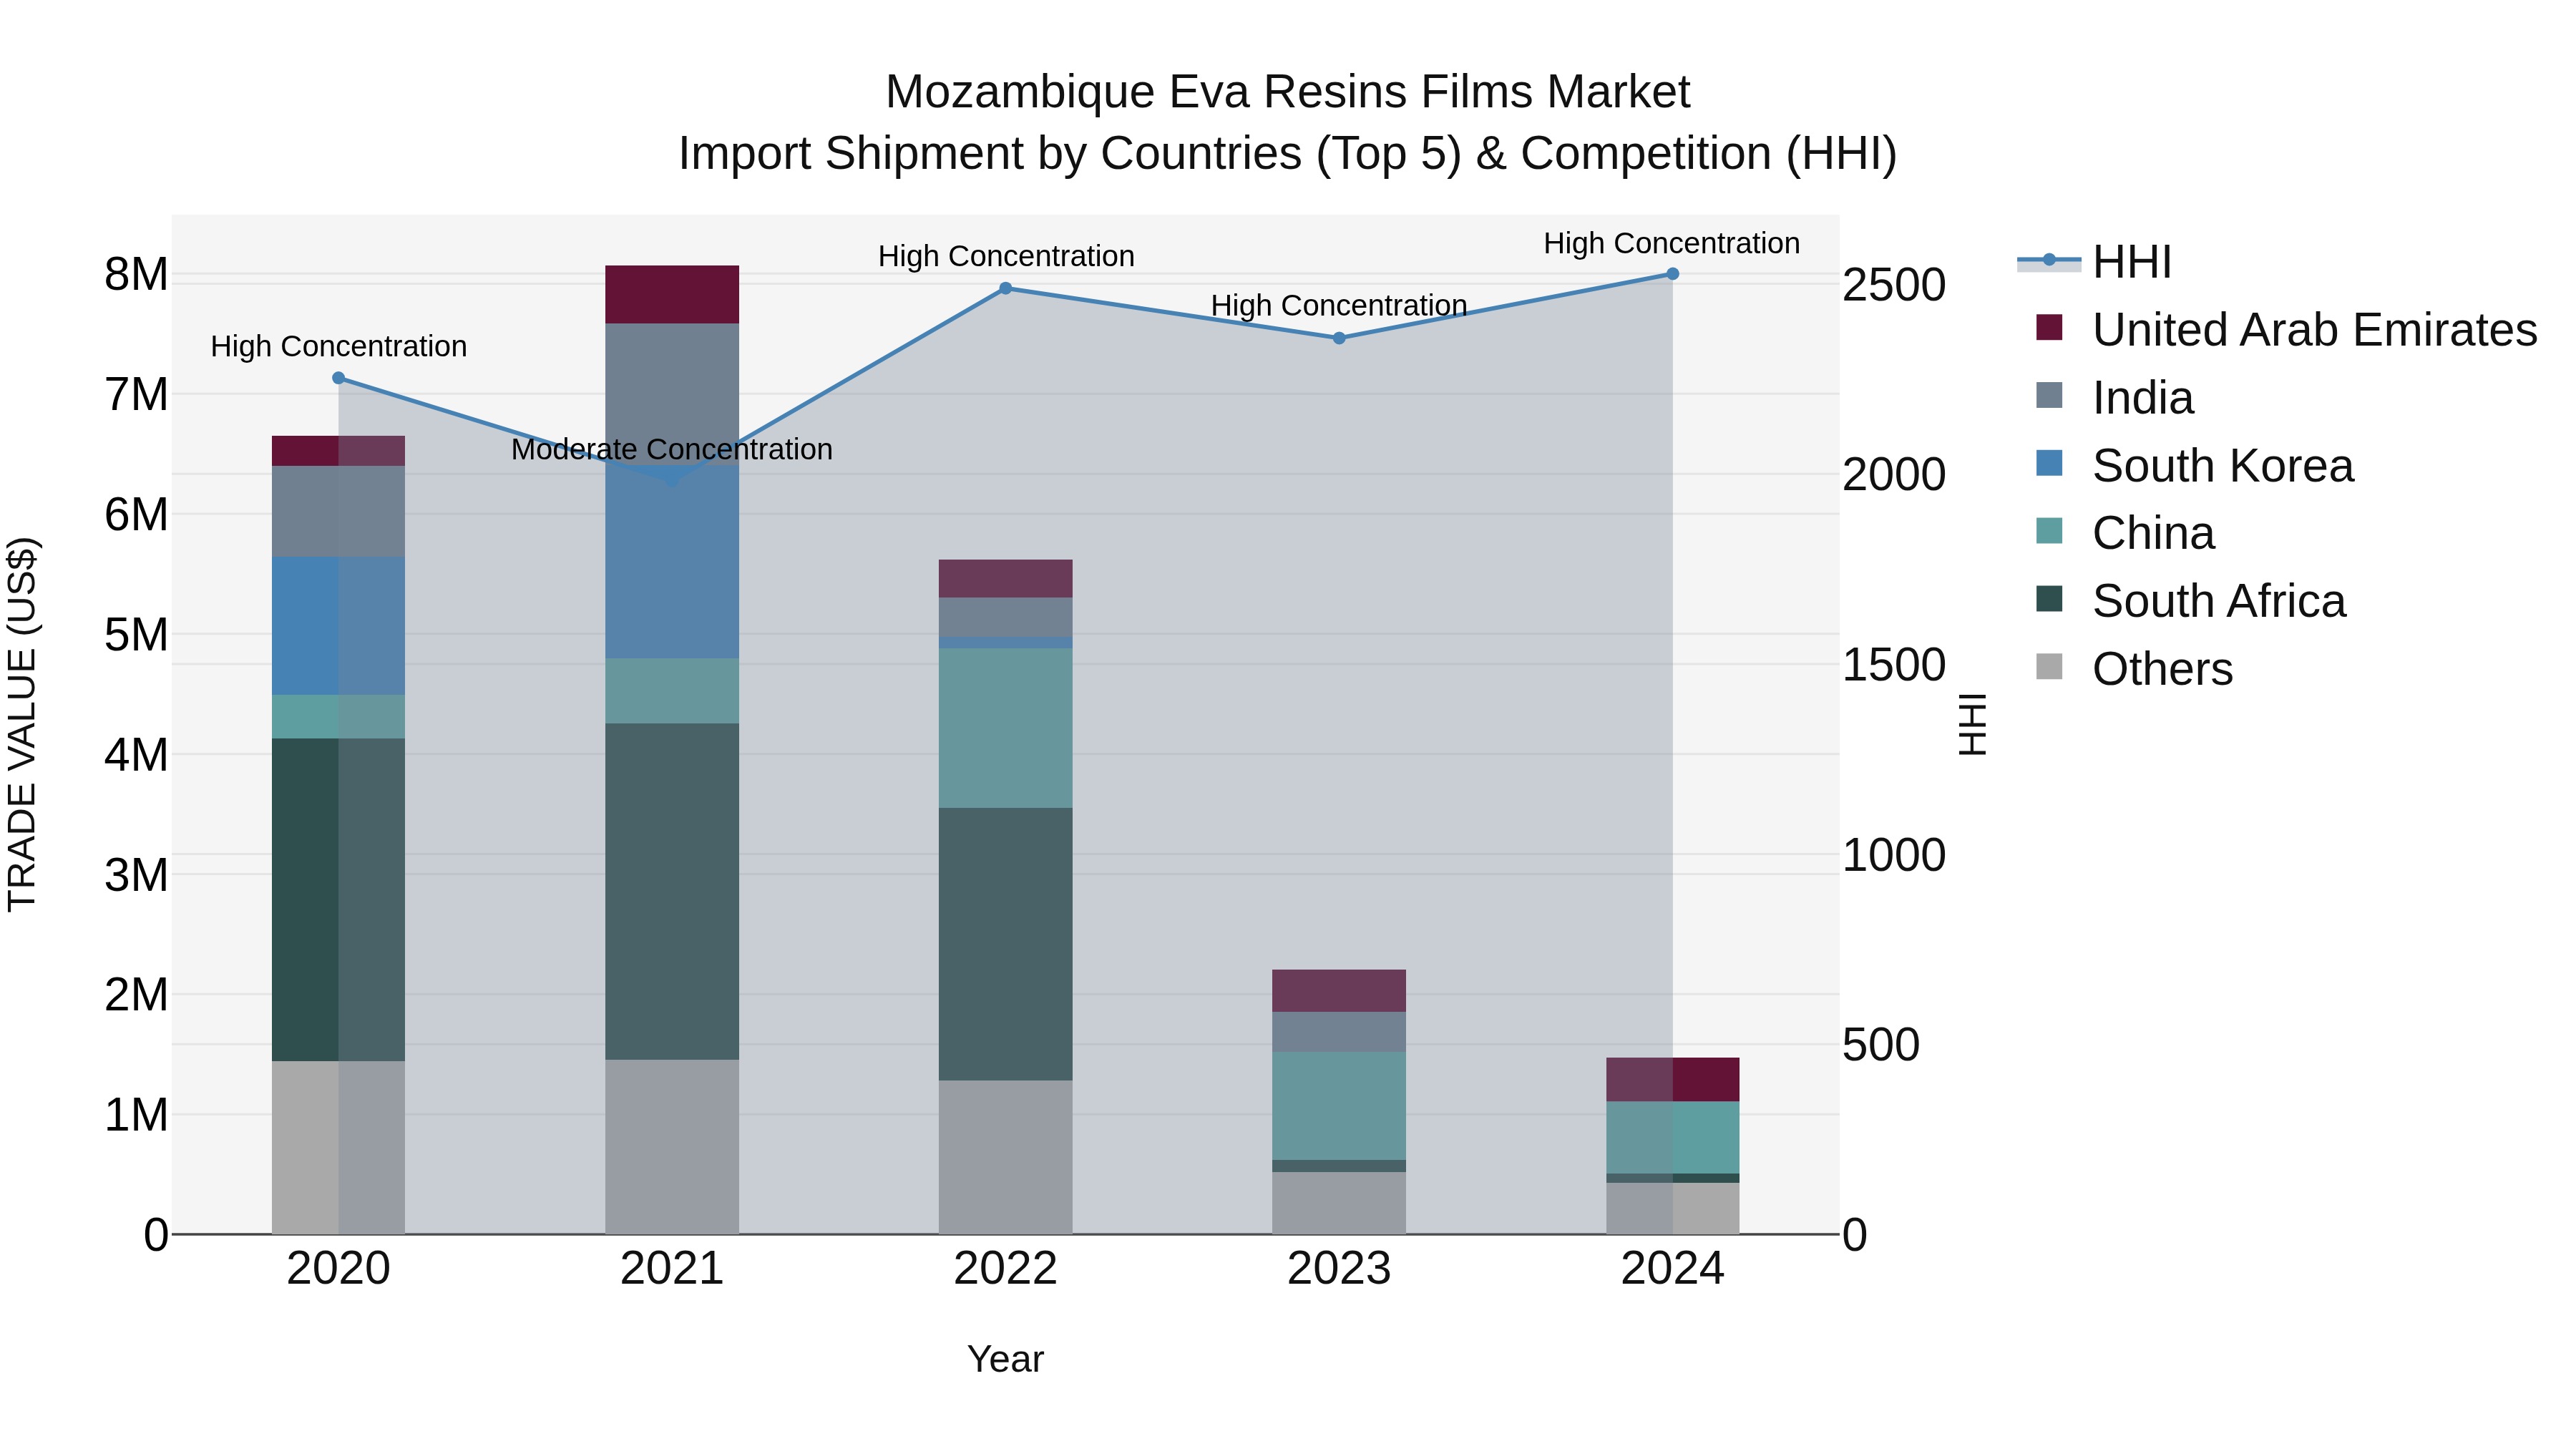Click the 2021 India bar segment
Image resolution: width=2576 pixels, height=1449 pixels.
pyautogui.click(x=672, y=395)
